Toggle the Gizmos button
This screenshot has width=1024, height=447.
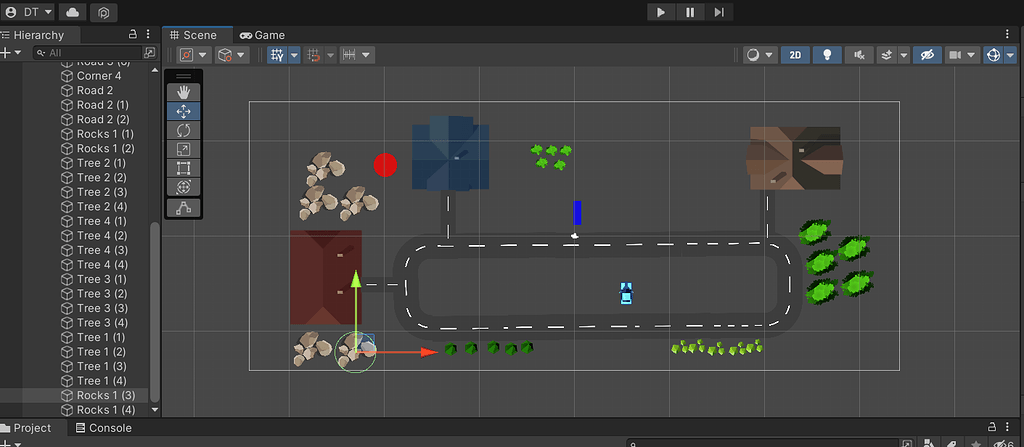pyautogui.click(x=993, y=56)
